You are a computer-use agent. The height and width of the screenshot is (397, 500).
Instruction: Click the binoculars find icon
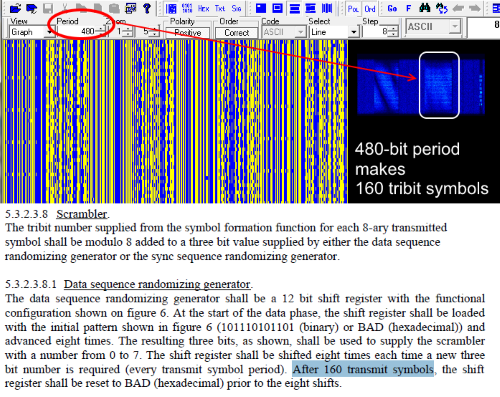pos(425,8)
